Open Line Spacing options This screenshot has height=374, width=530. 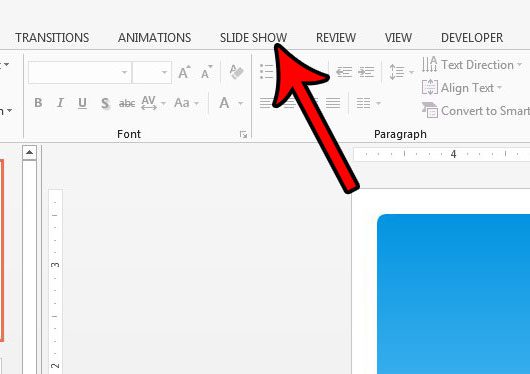pos(401,72)
